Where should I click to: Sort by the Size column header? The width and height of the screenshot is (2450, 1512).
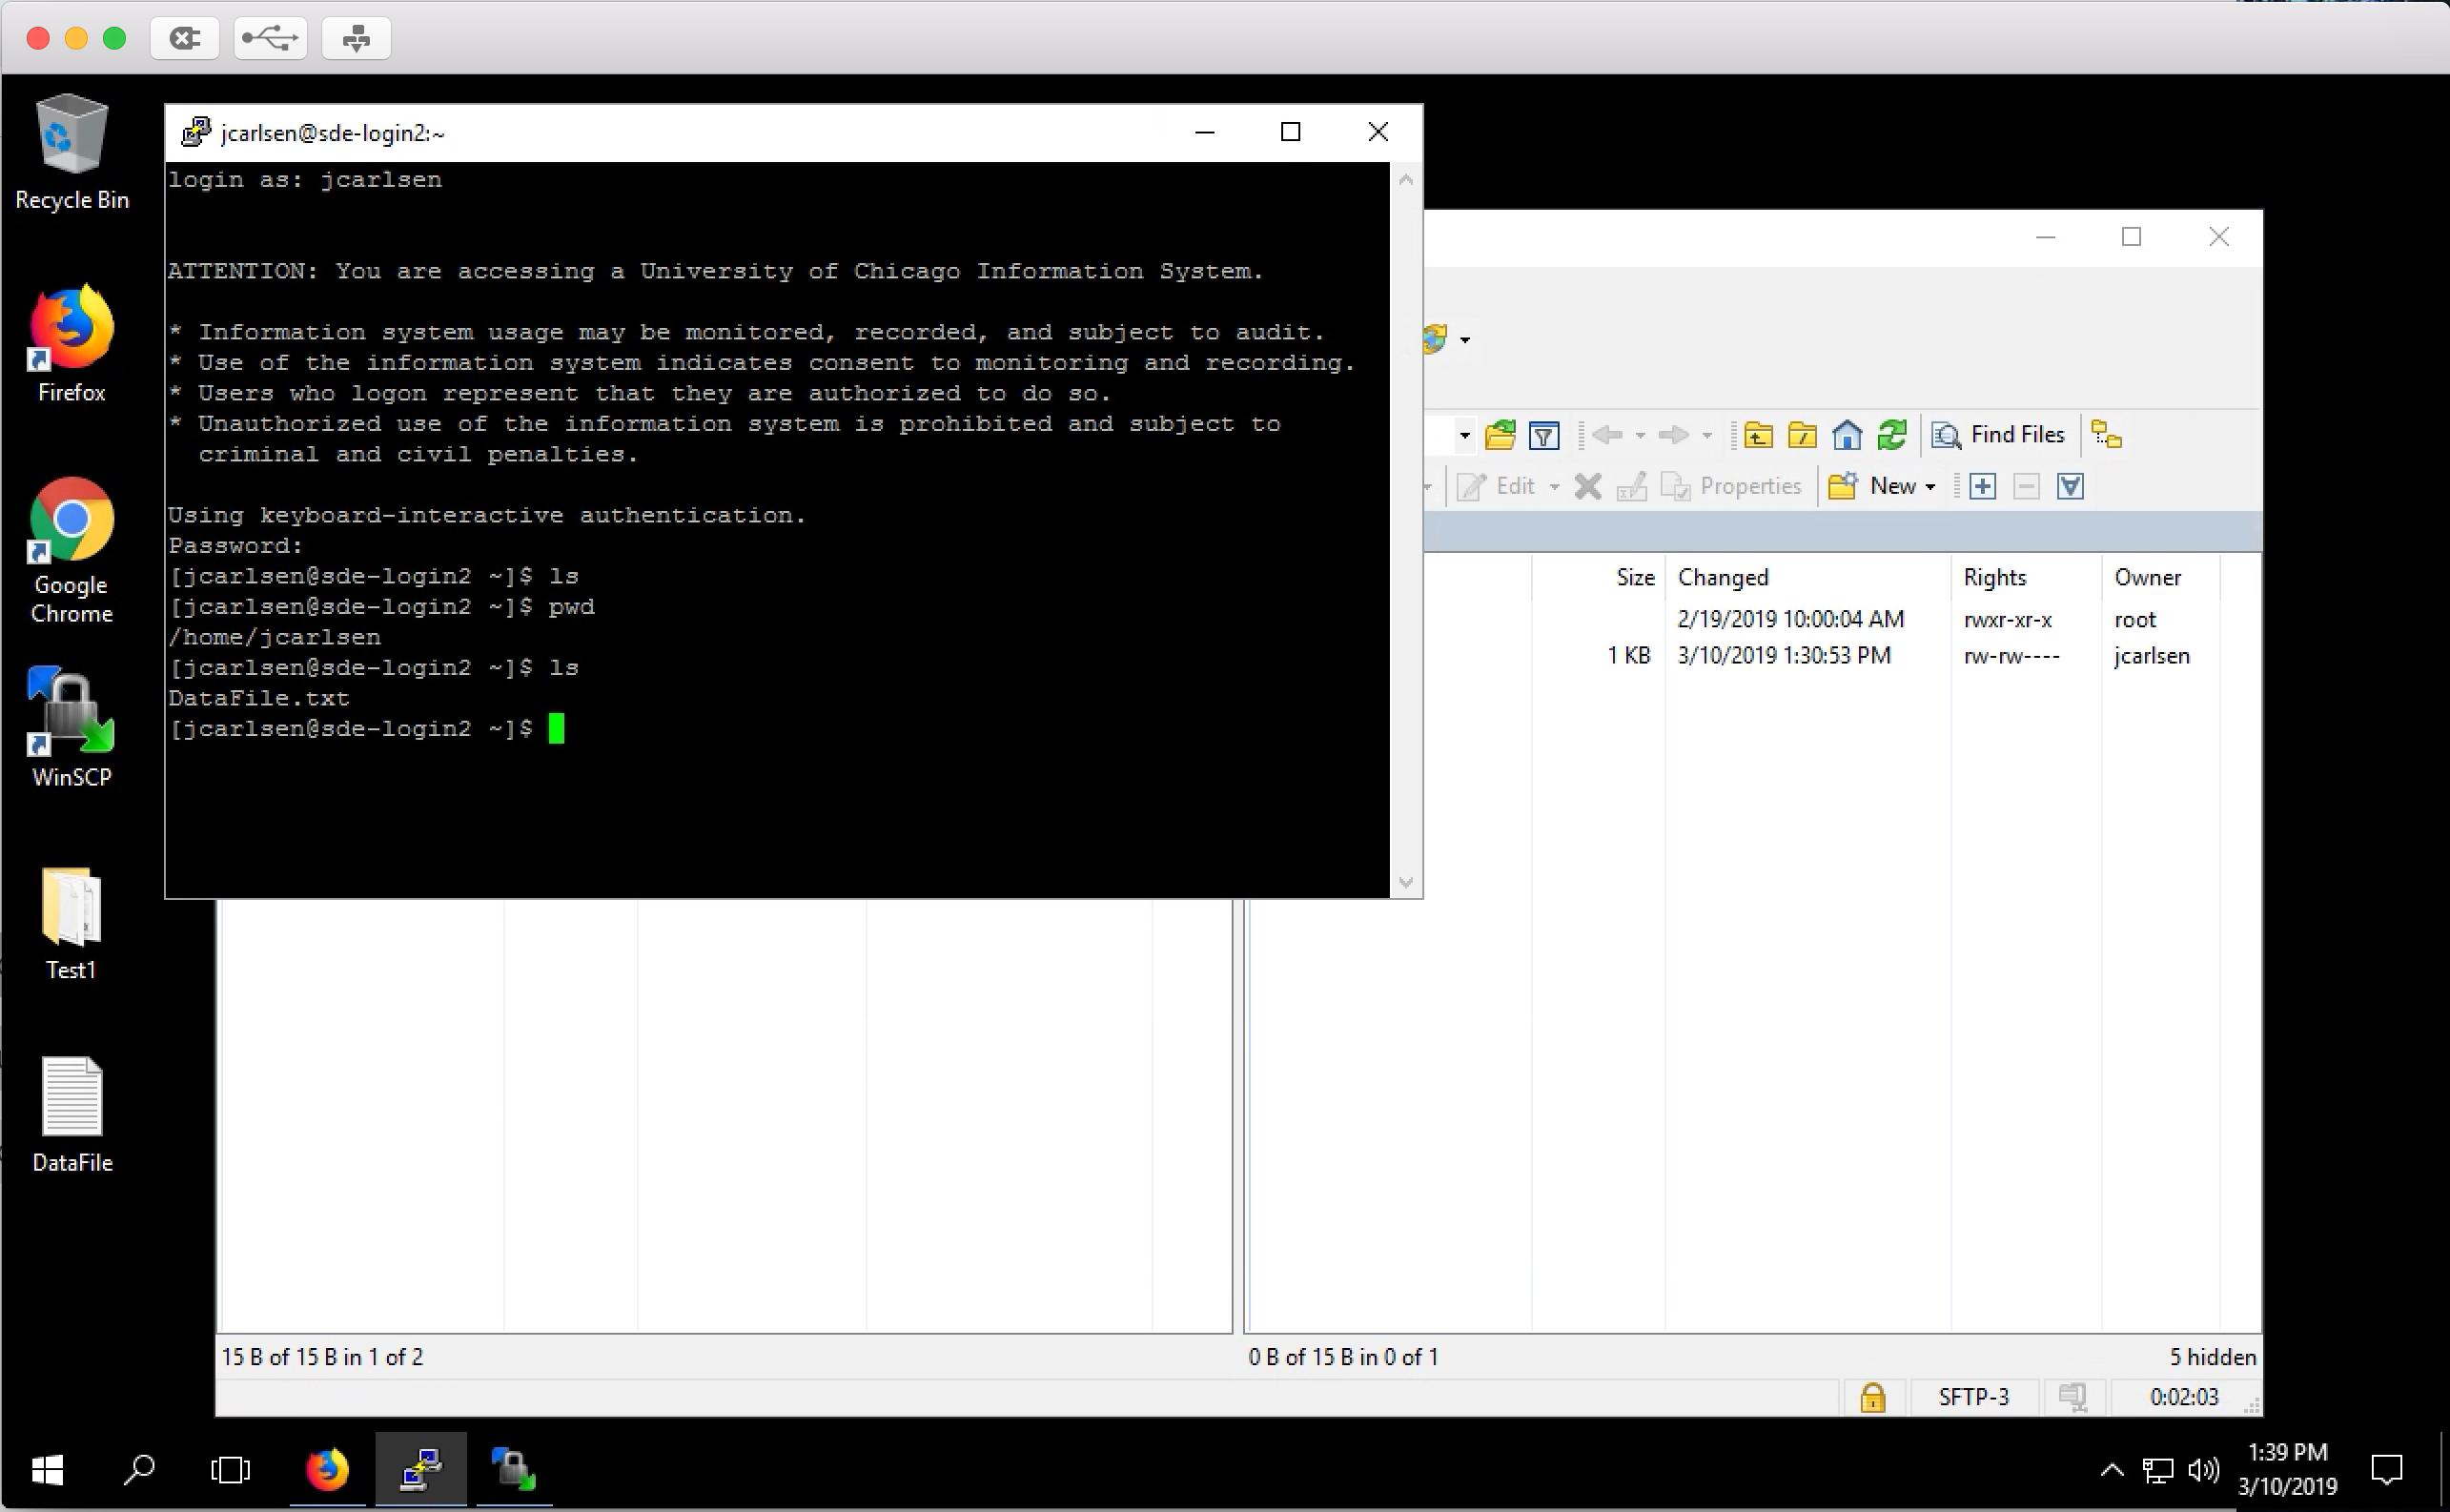point(1598,578)
